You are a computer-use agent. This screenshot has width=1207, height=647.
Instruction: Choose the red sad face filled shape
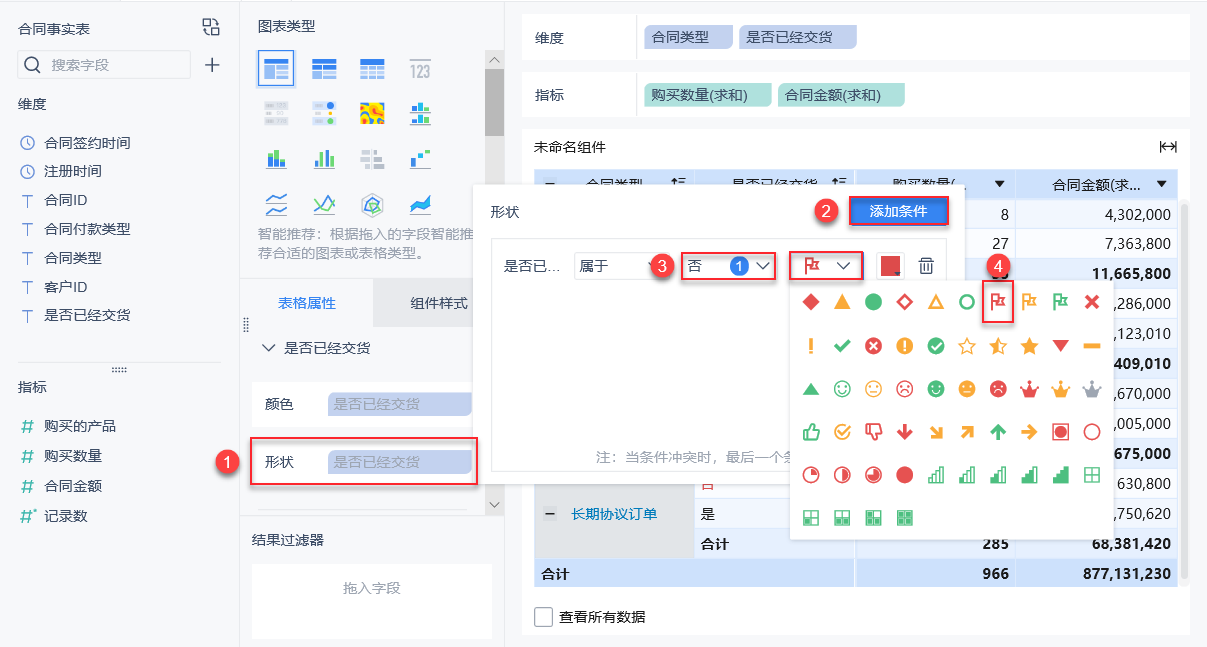click(x=998, y=388)
